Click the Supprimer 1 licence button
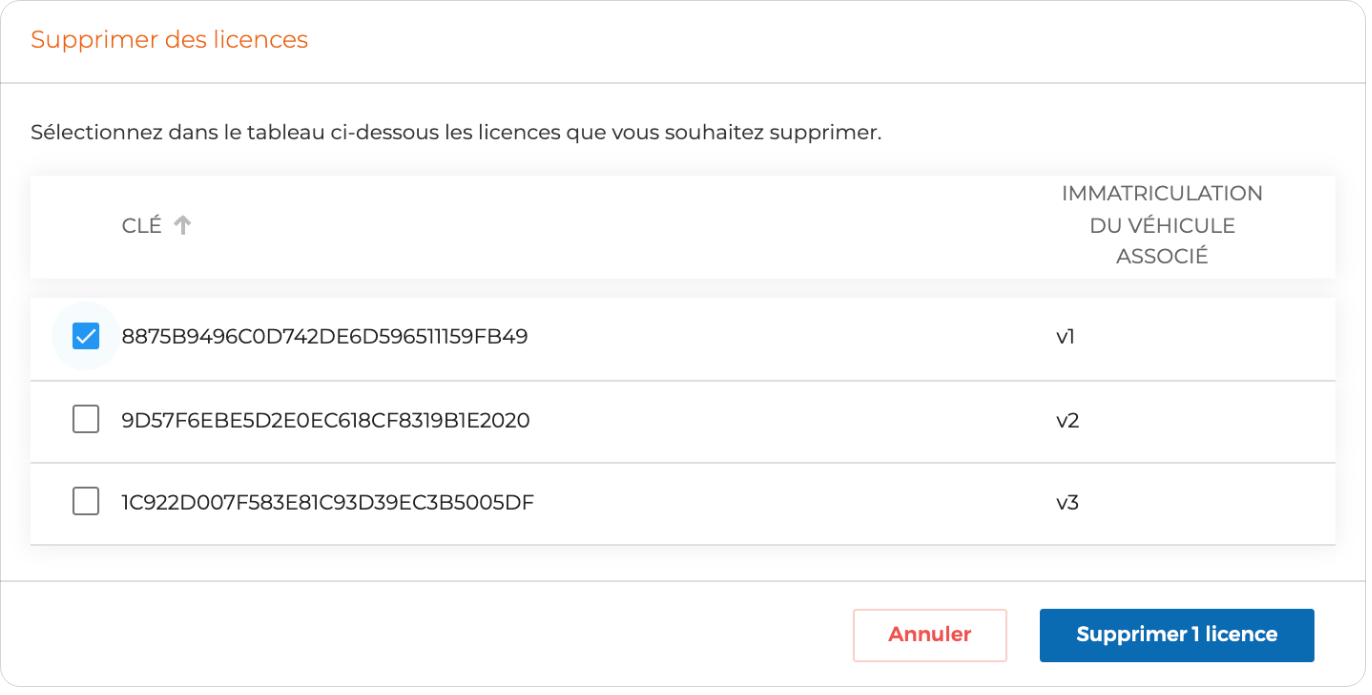Screen dimensions: 1372x695 click(1176, 634)
